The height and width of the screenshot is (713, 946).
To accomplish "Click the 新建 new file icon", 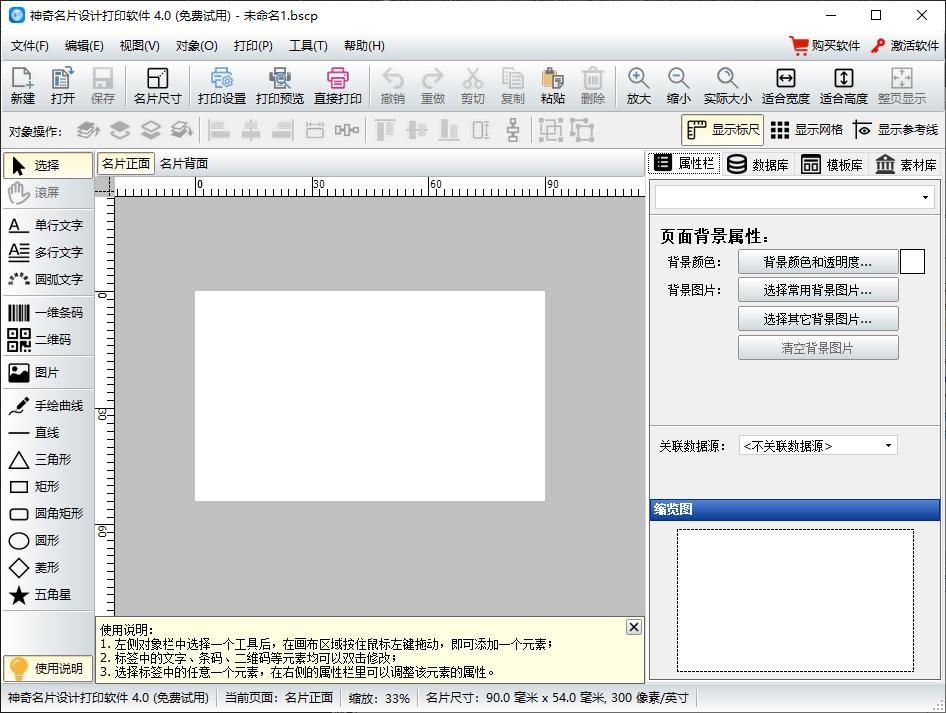I will tap(23, 86).
